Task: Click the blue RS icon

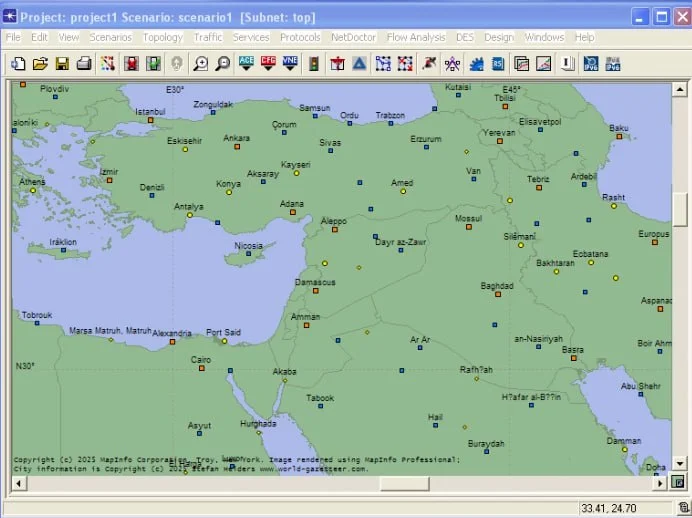Action: (x=498, y=64)
